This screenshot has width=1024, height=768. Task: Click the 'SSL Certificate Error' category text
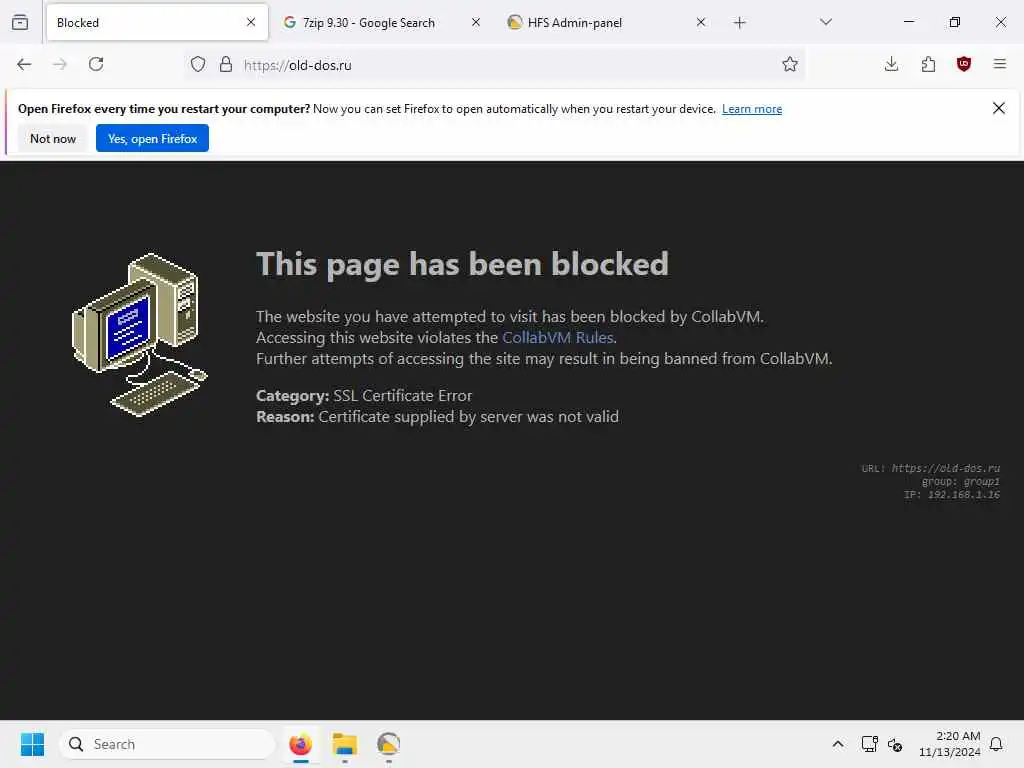(x=402, y=396)
